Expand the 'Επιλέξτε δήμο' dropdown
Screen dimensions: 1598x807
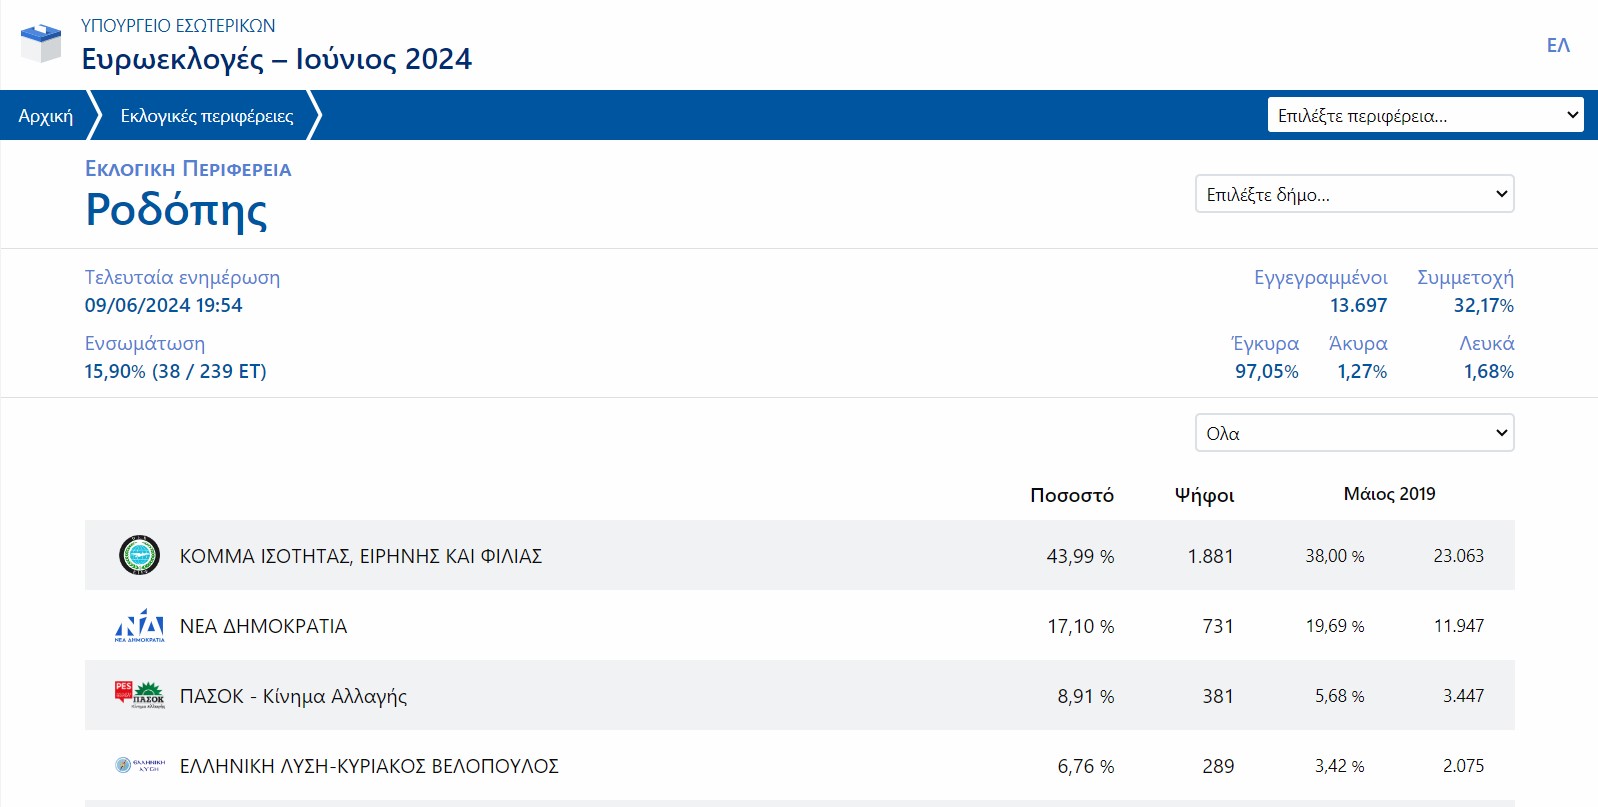1354,194
